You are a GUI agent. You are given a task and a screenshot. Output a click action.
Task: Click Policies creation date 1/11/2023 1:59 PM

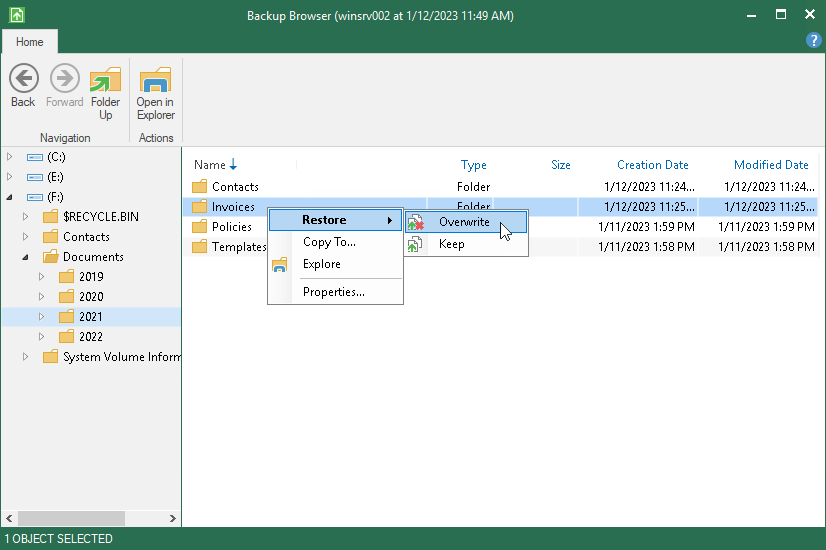646,227
